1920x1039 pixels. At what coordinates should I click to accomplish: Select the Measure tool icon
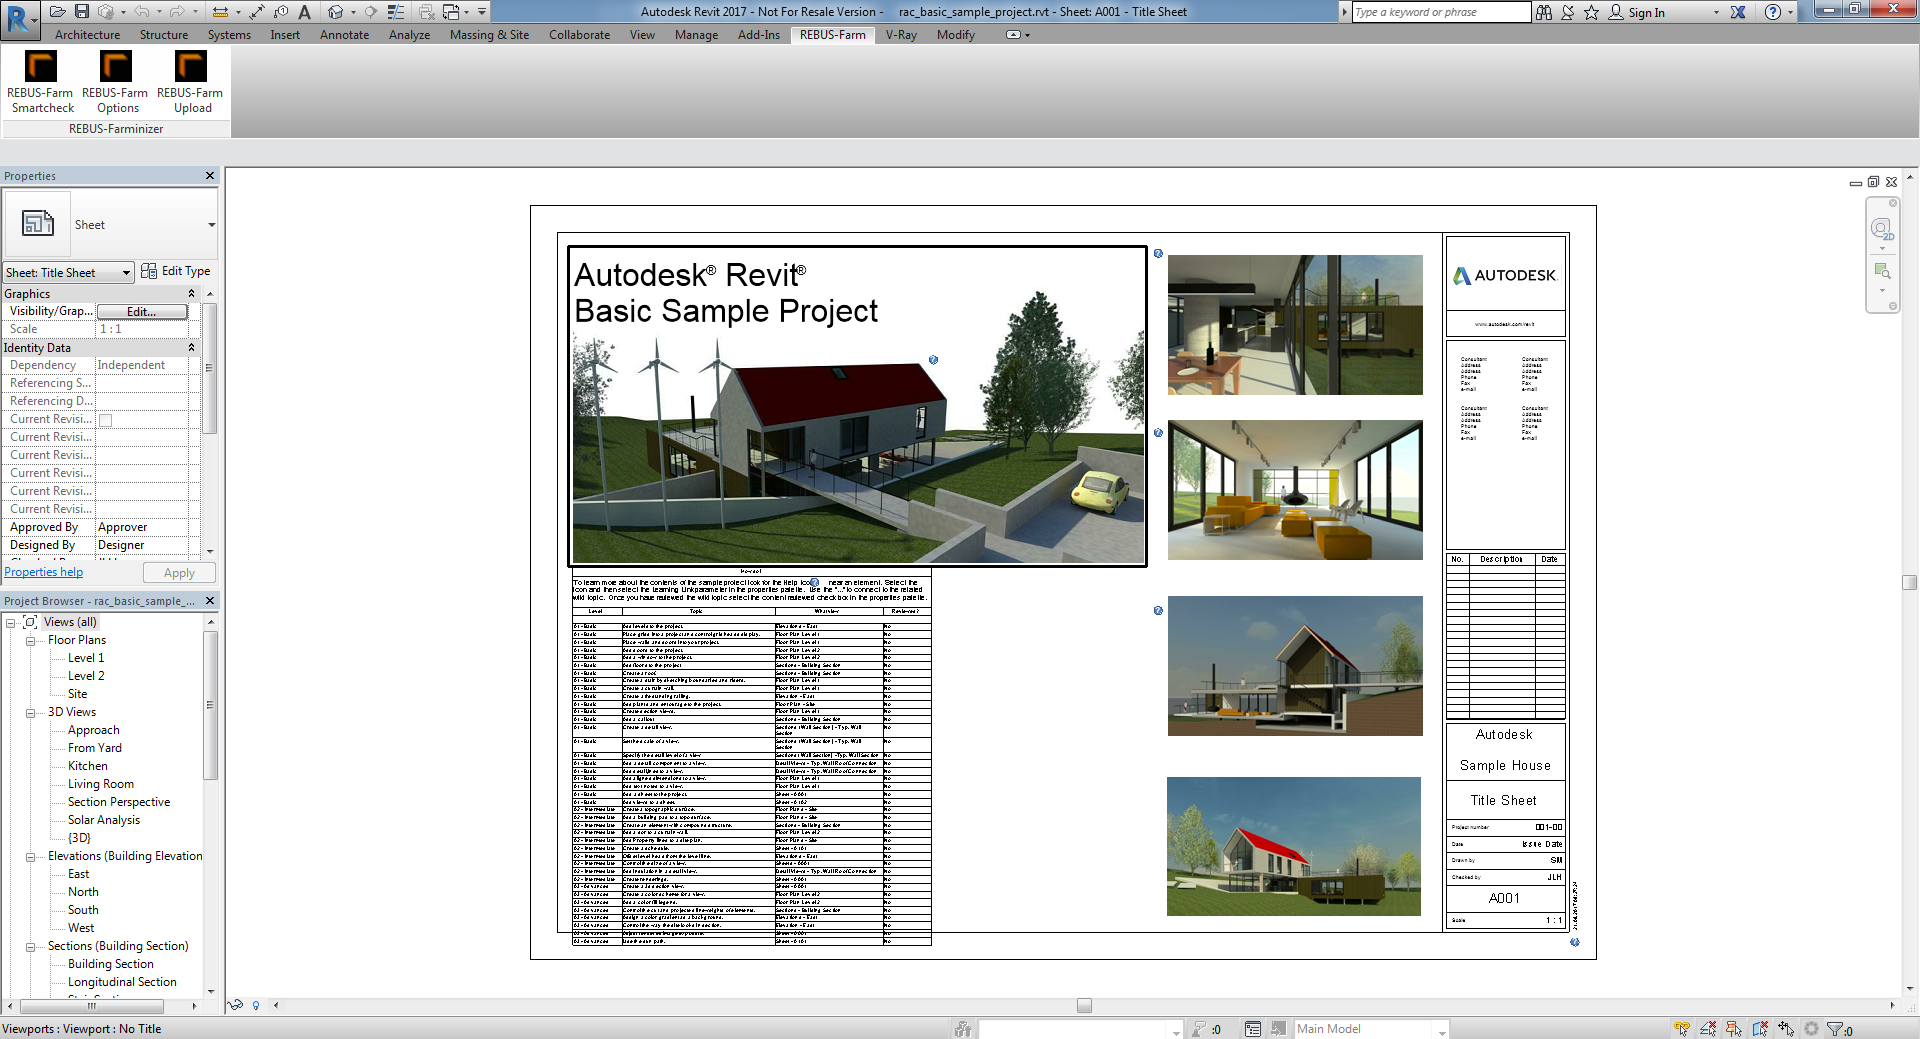[220, 12]
